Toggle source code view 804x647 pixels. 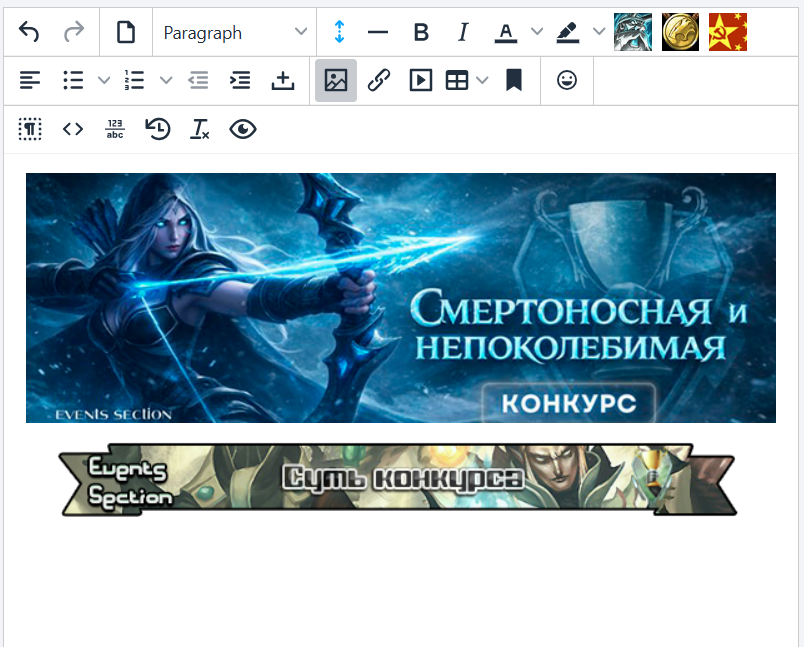[73, 129]
